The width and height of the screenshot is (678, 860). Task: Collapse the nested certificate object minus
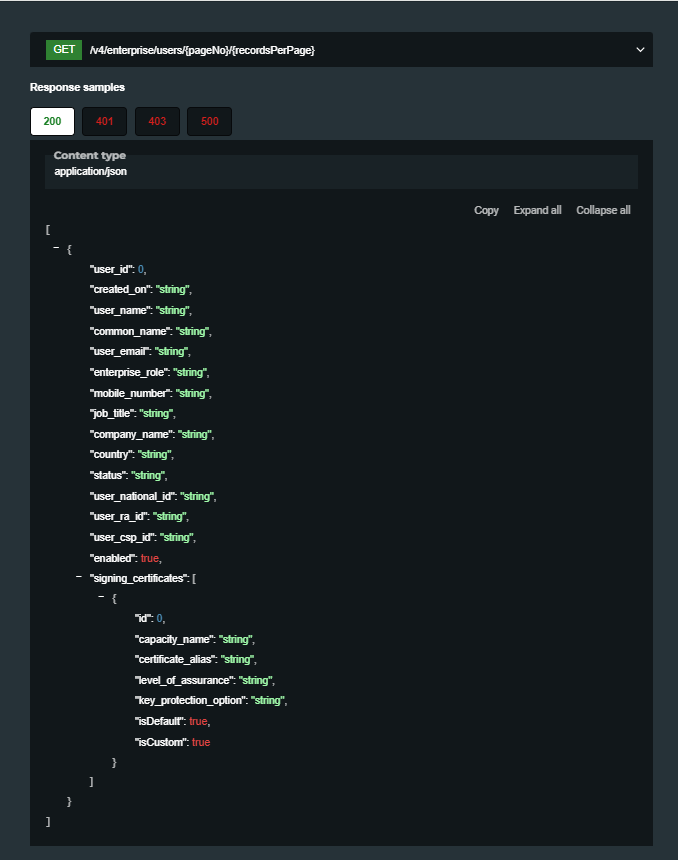click(x=101, y=597)
